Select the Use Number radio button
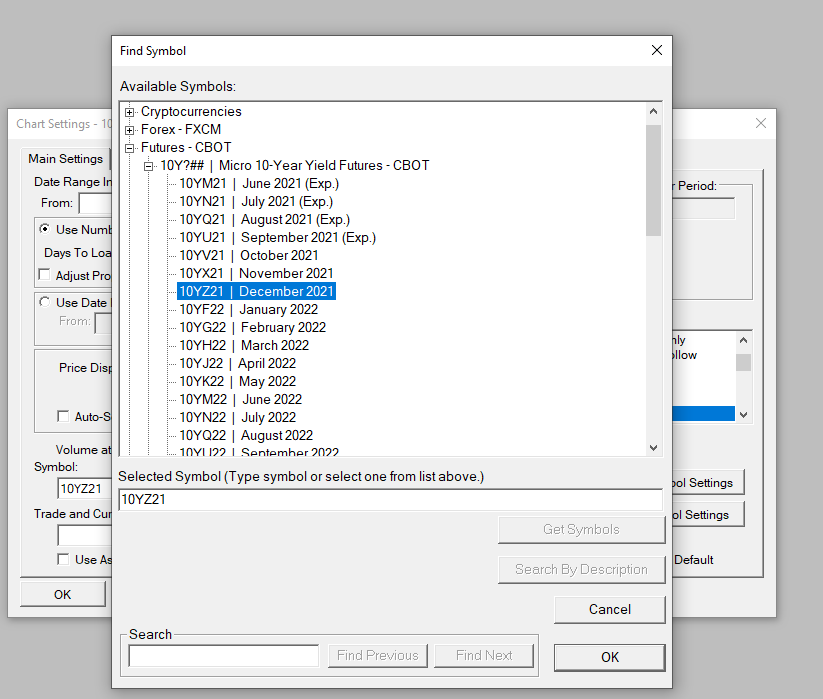The image size is (823, 699). 45,229
